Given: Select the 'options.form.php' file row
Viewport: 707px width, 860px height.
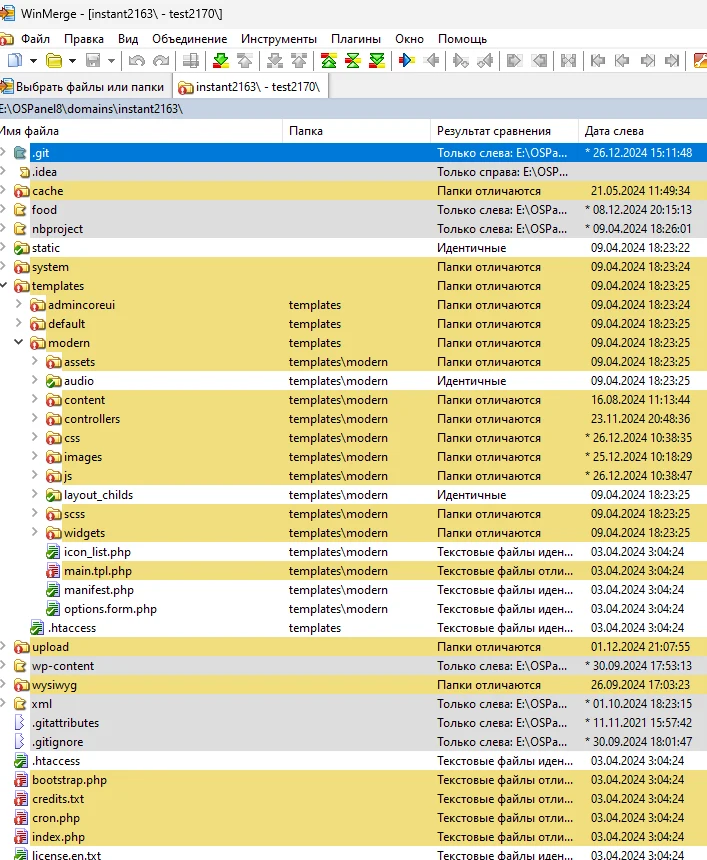Looking at the screenshot, I should [353, 609].
